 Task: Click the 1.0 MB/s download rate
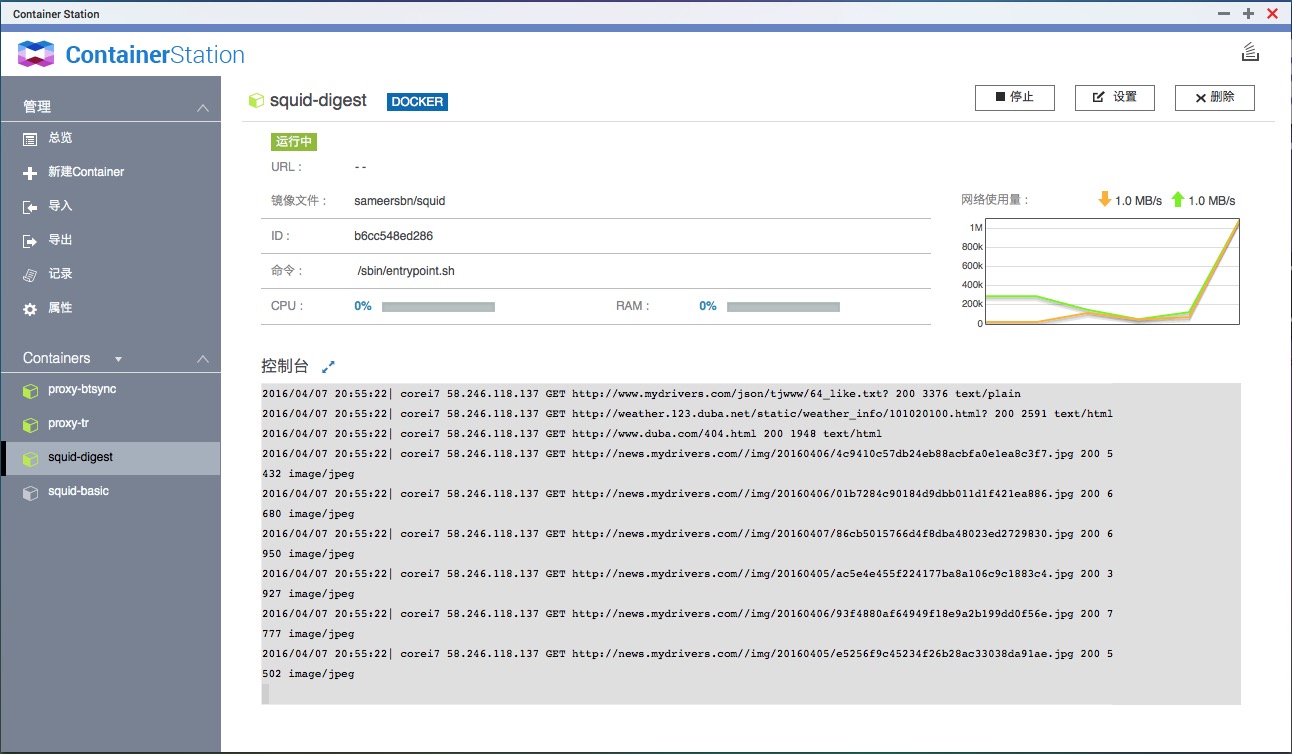1139,201
